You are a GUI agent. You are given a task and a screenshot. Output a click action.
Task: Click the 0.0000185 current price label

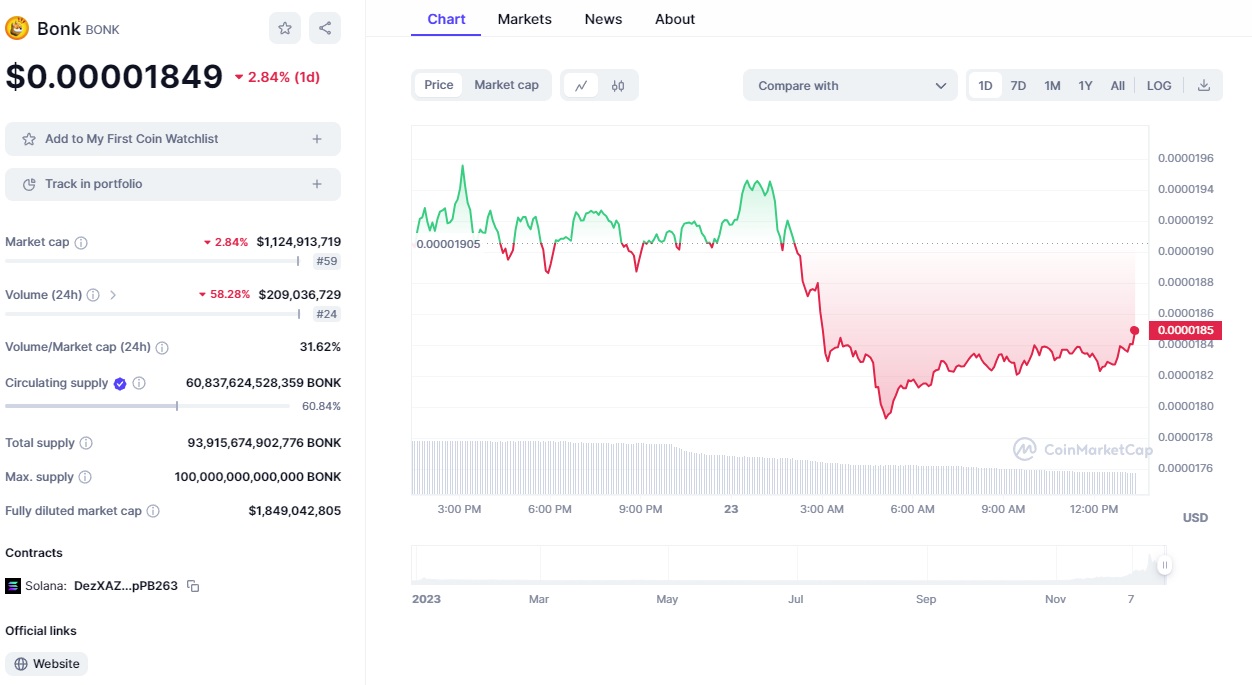coord(1186,330)
